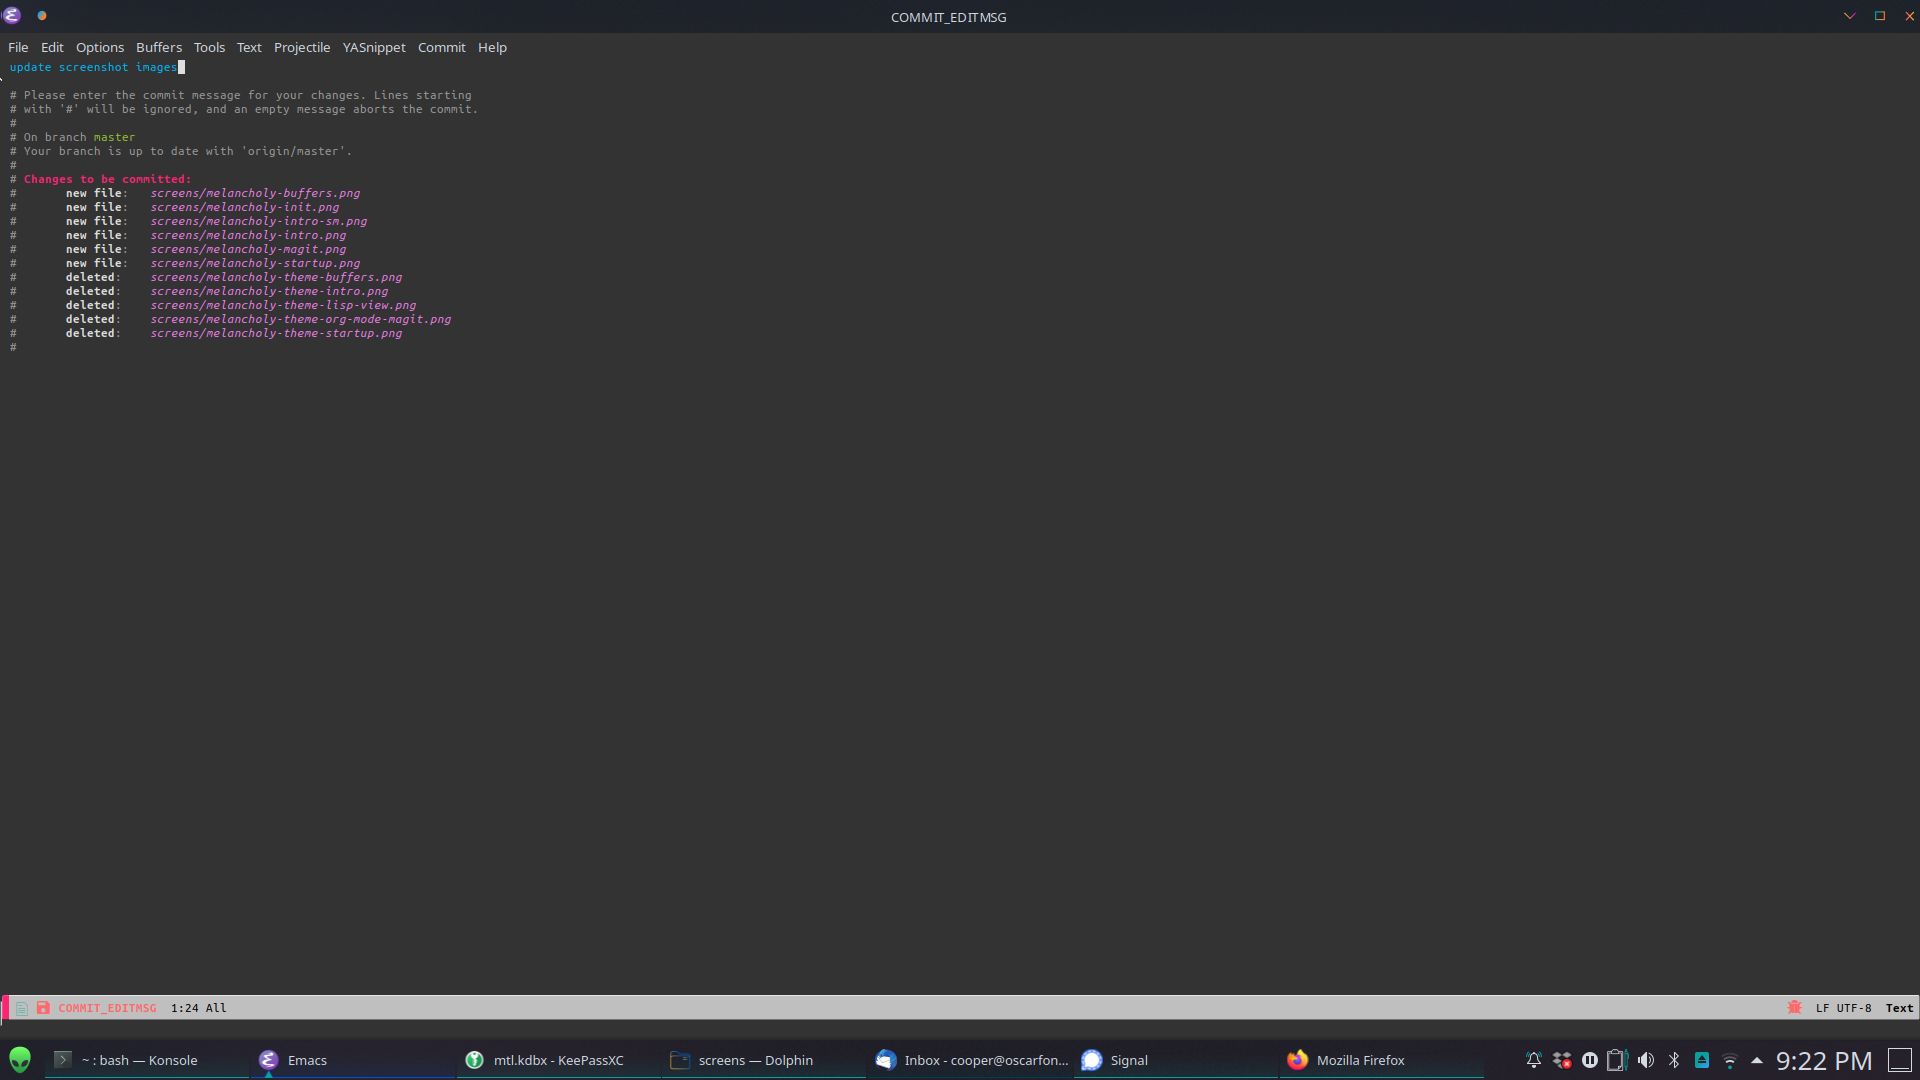Click the 'Changes to be committed:' heading
The height and width of the screenshot is (1080, 1920).
click(107, 179)
